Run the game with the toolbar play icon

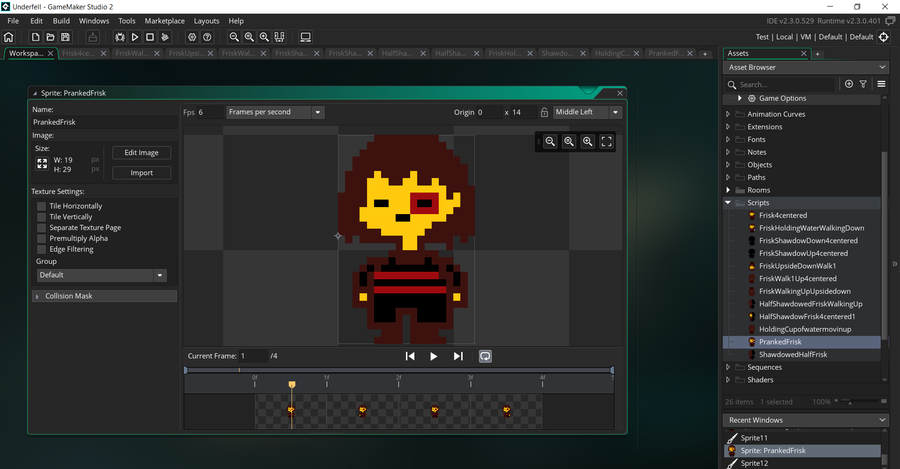point(135,37)
